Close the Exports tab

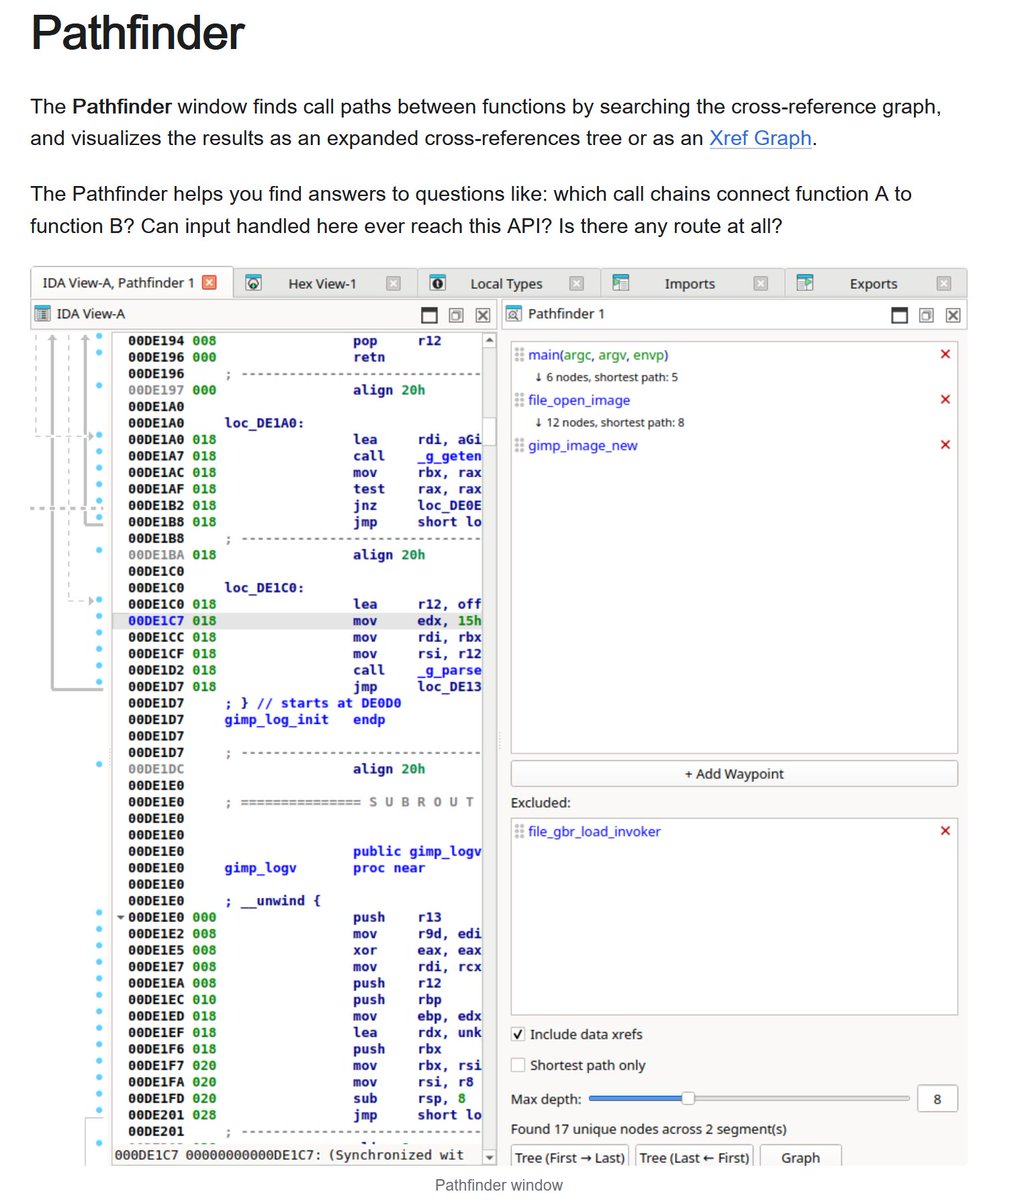[x=944, y=284]
